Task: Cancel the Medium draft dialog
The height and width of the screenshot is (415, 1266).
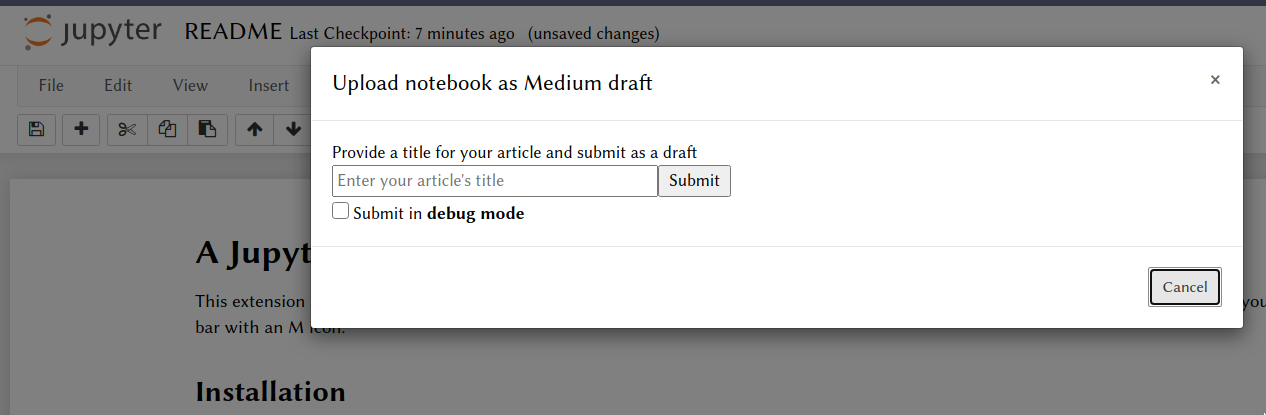Action: coord(1185,287)
